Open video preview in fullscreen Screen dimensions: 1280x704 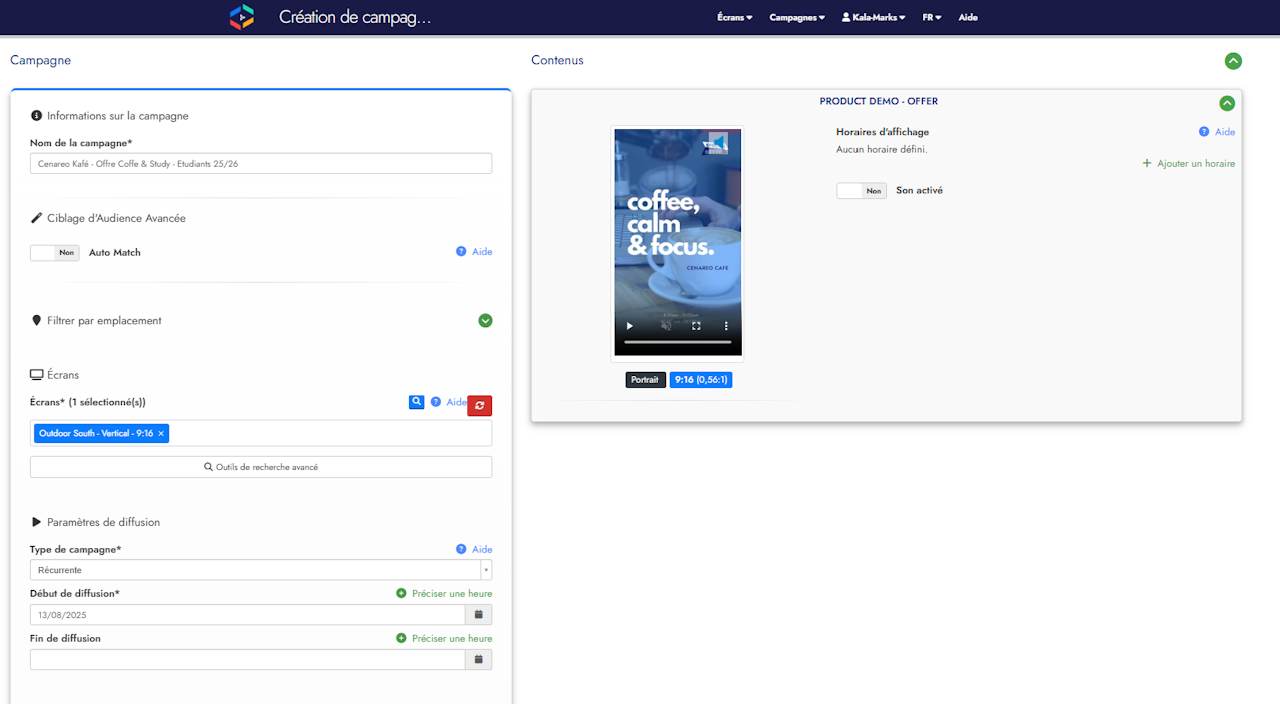point(696,326)
